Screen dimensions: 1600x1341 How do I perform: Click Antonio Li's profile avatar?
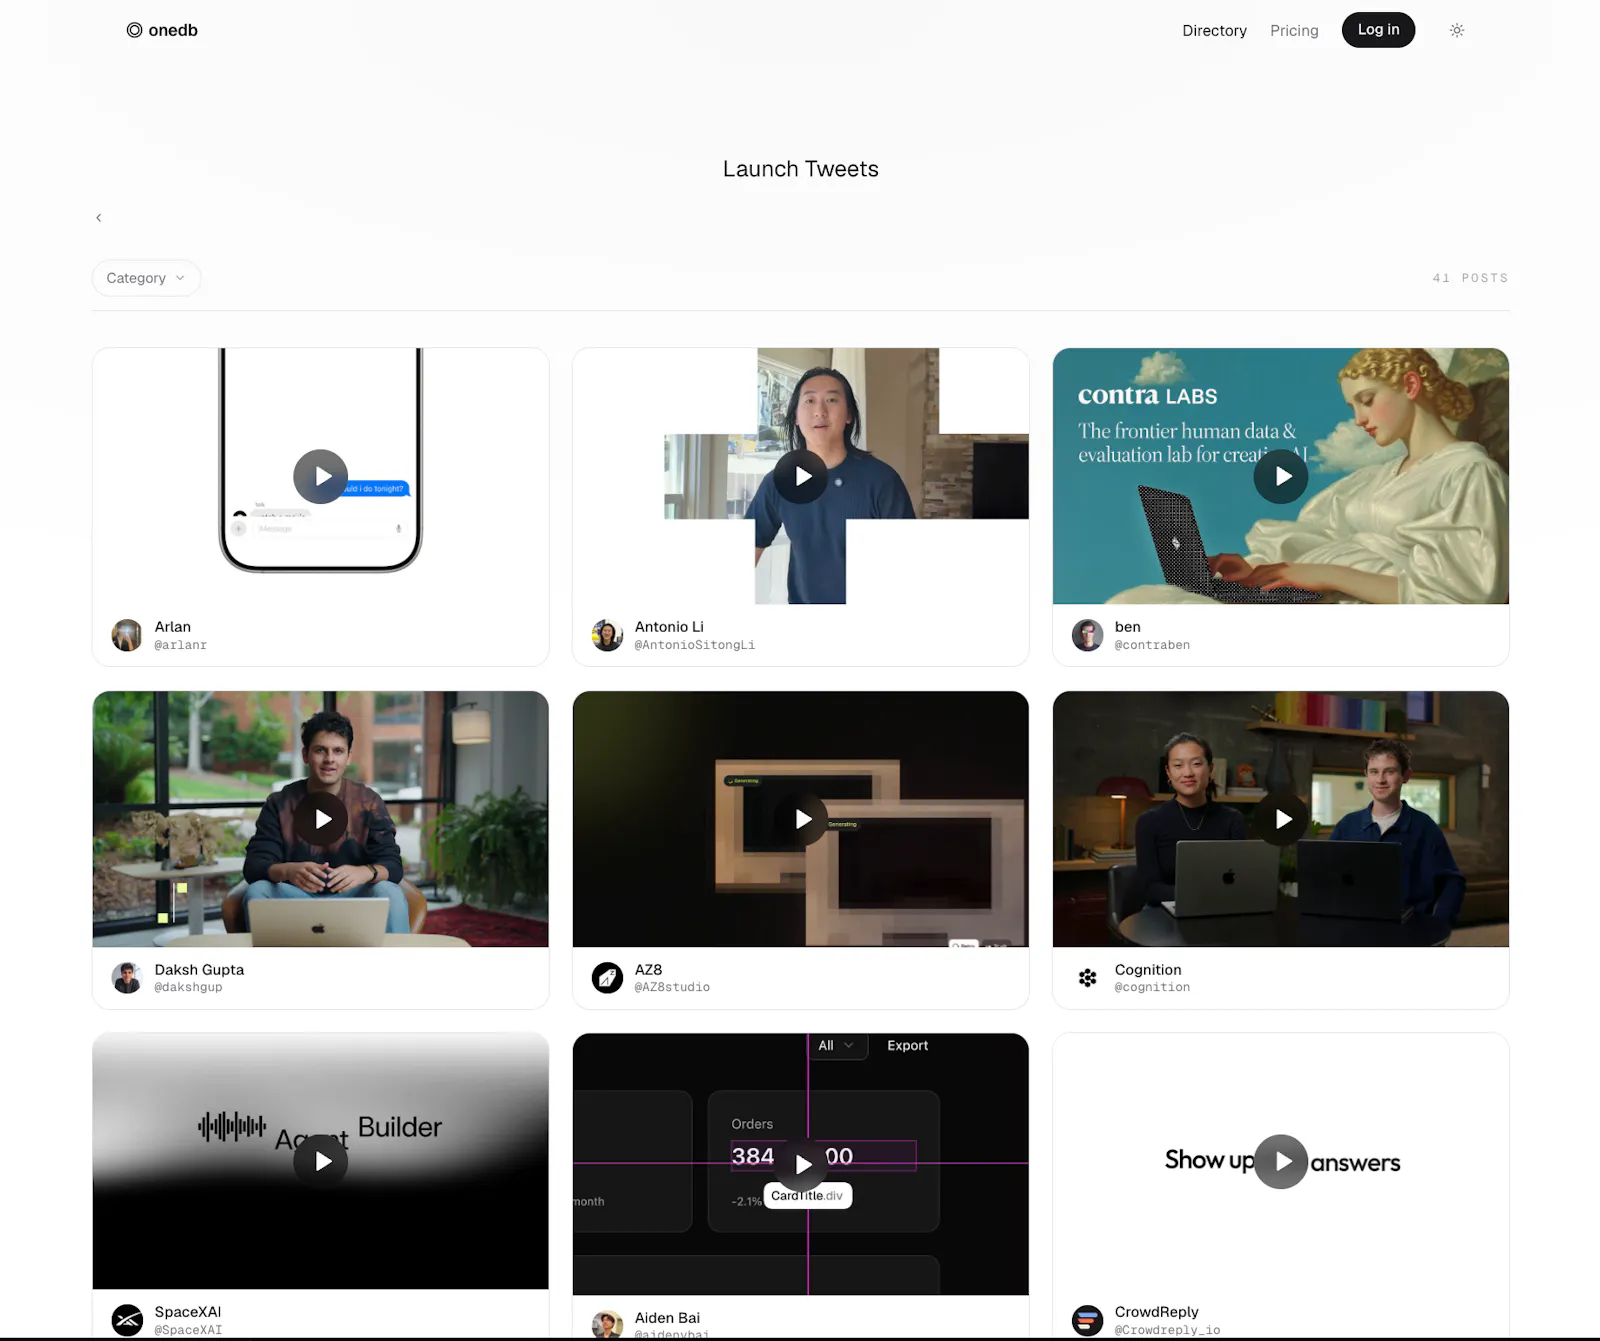607,635
